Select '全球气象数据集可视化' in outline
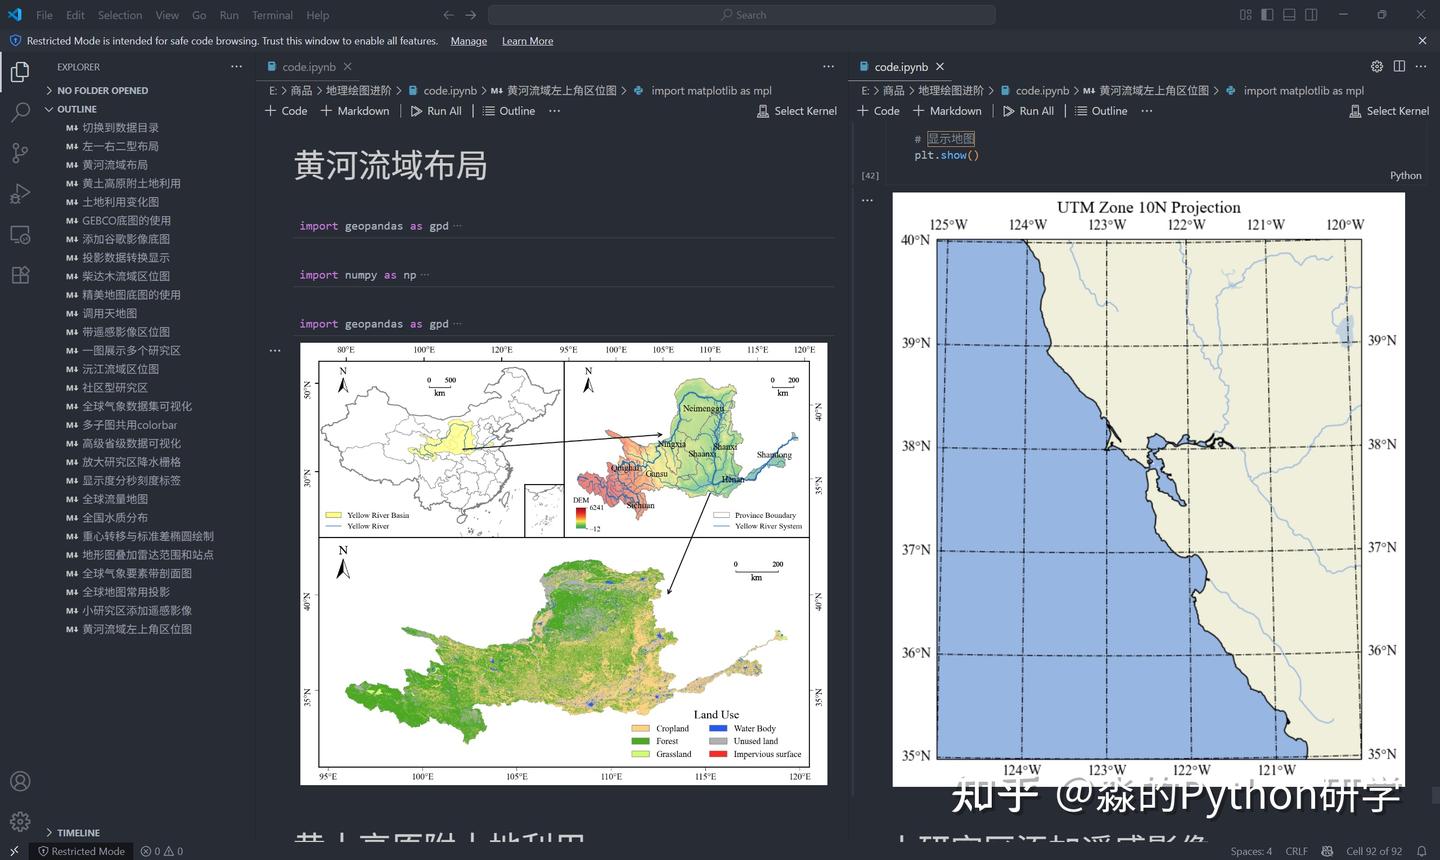1440x860 pixels. click(x=137, y=406)
